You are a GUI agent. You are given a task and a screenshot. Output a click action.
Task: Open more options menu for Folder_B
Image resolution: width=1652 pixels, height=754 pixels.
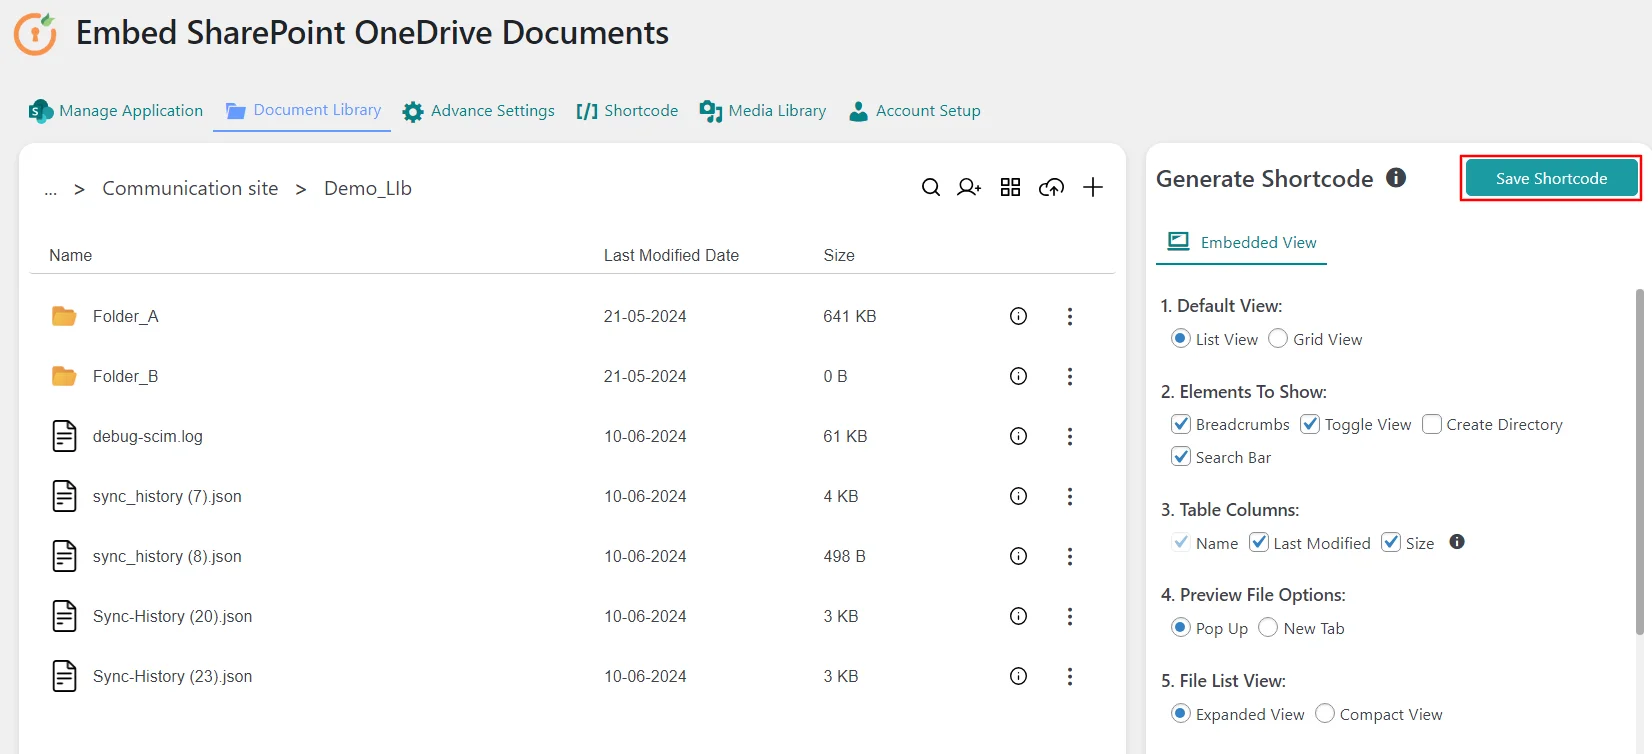click(1070, 376)
